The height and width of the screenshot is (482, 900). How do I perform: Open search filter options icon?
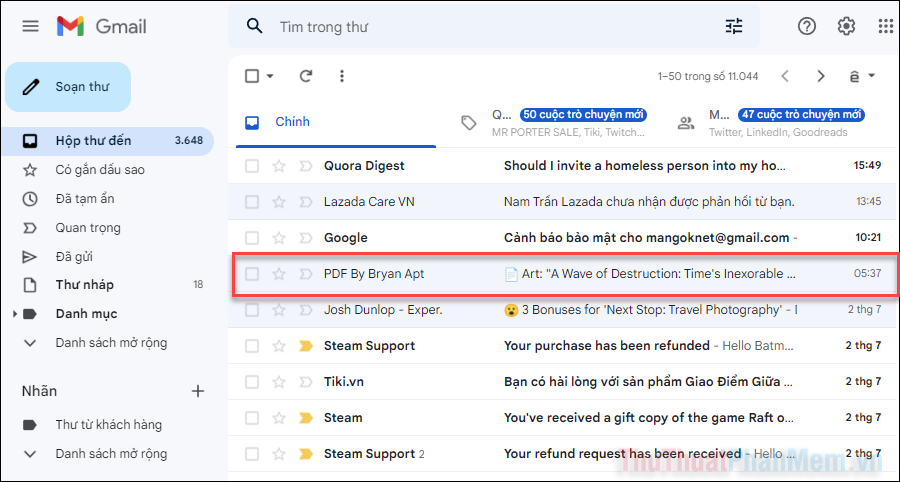(734, 26)
